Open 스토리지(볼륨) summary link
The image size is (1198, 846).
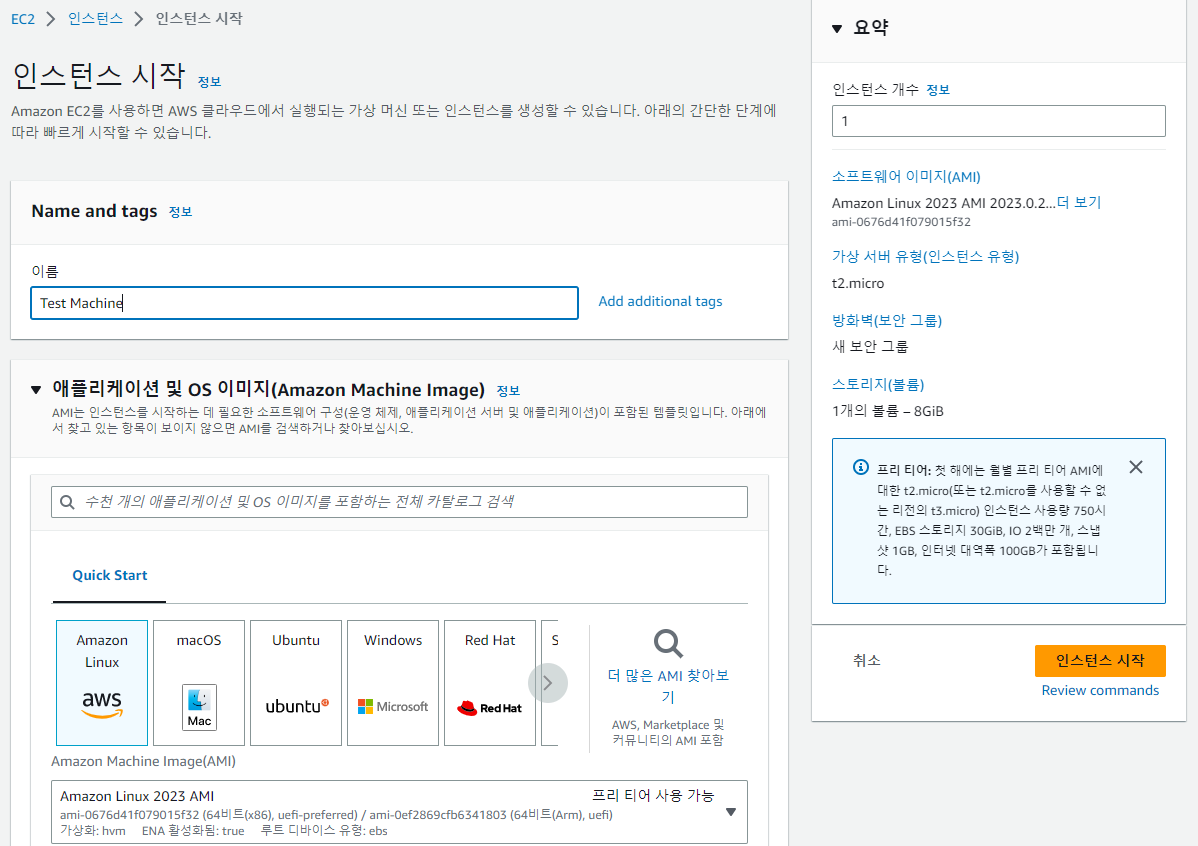pyautogui.click(x=878, y=384)
